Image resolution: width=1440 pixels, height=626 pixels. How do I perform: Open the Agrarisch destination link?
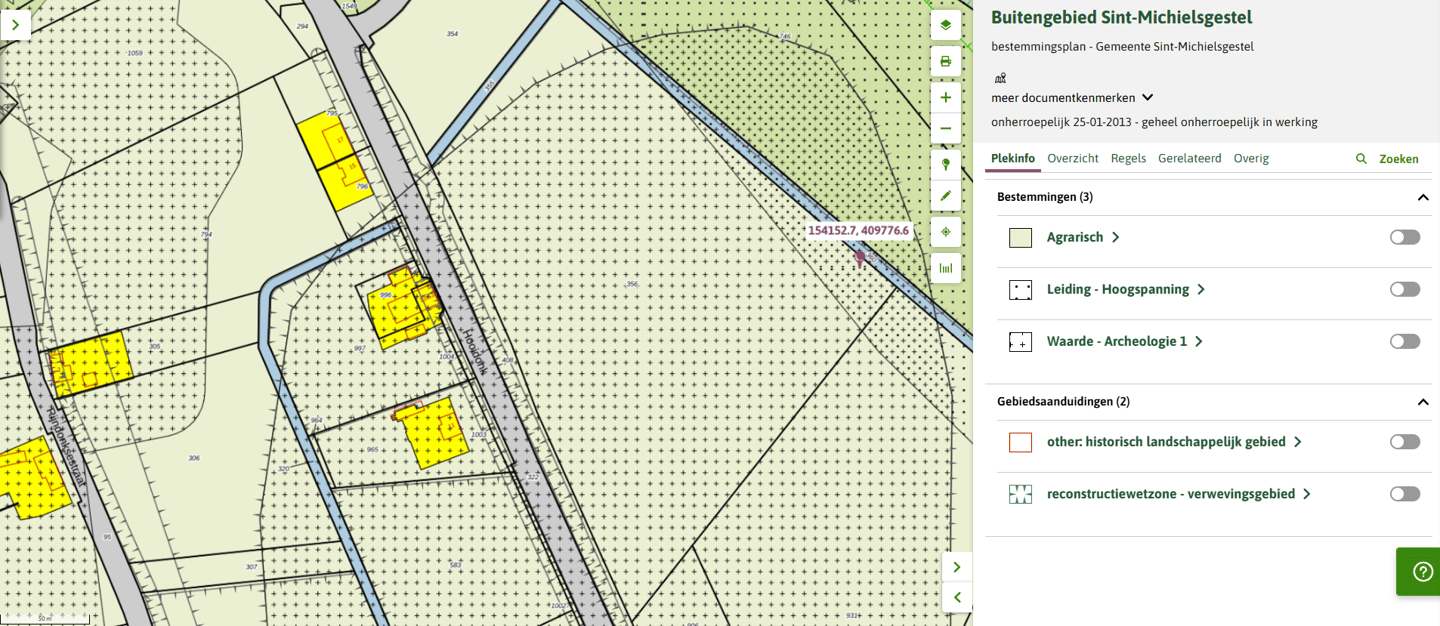pos(1075,237)
